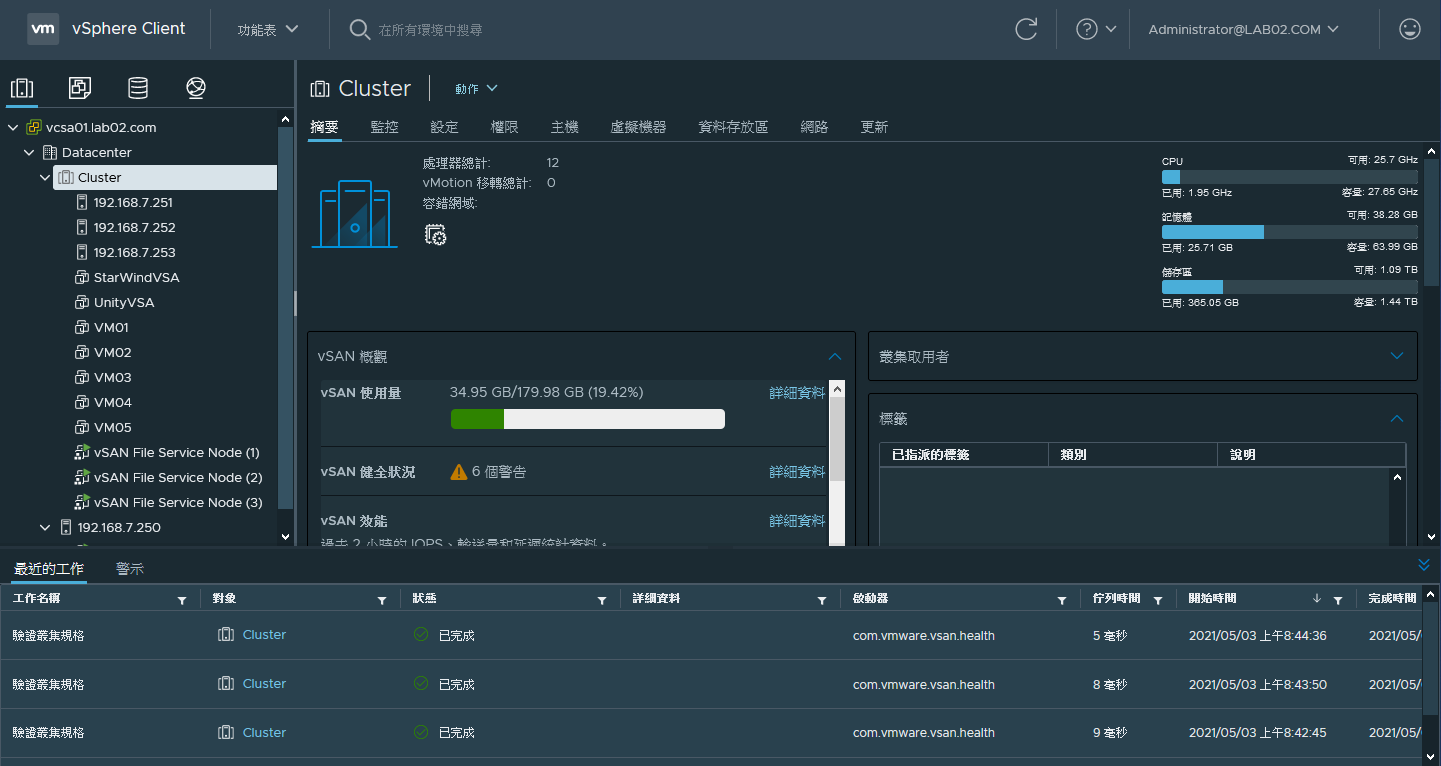Click filter icon in 工作名稱 column

coord(182,600)
